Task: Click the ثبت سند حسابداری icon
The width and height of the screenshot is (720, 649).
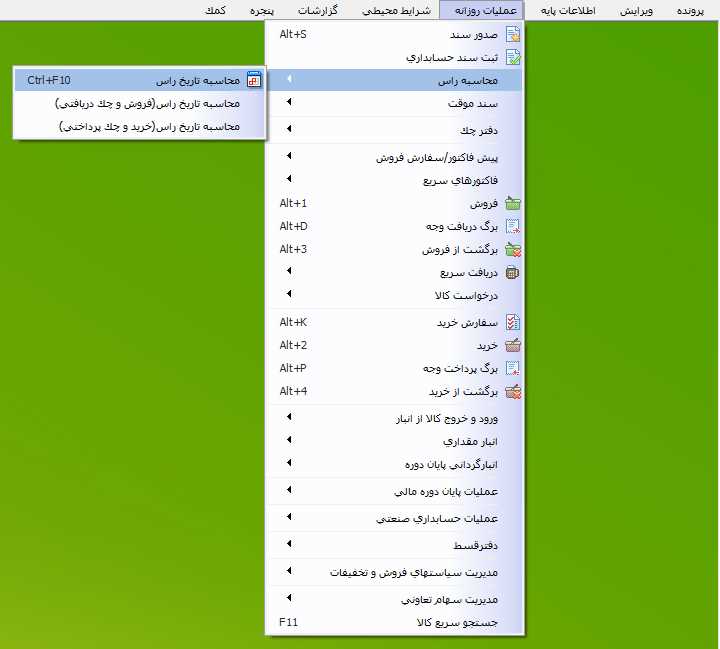Action: [513, 58]
